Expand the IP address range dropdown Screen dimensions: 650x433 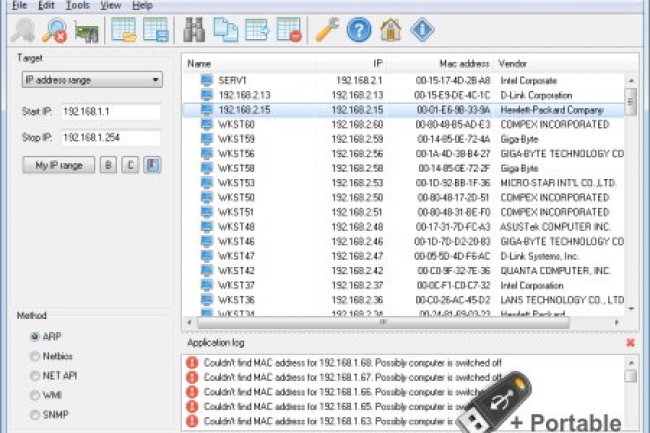91,80
